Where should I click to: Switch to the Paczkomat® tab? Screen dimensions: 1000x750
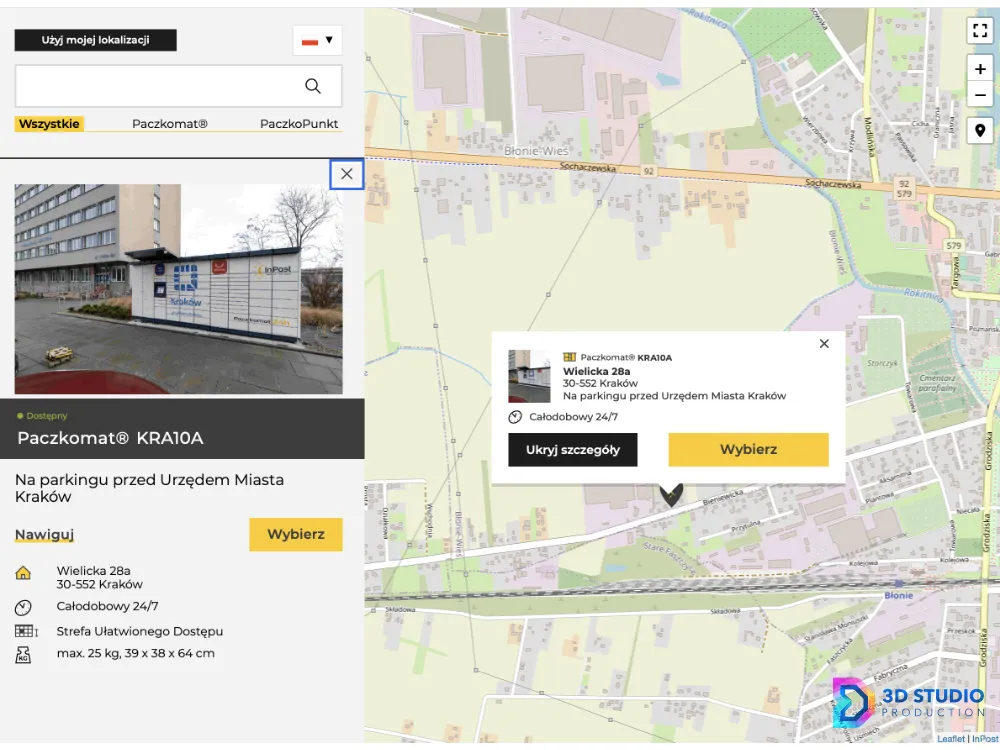click(x=170, y=124)
